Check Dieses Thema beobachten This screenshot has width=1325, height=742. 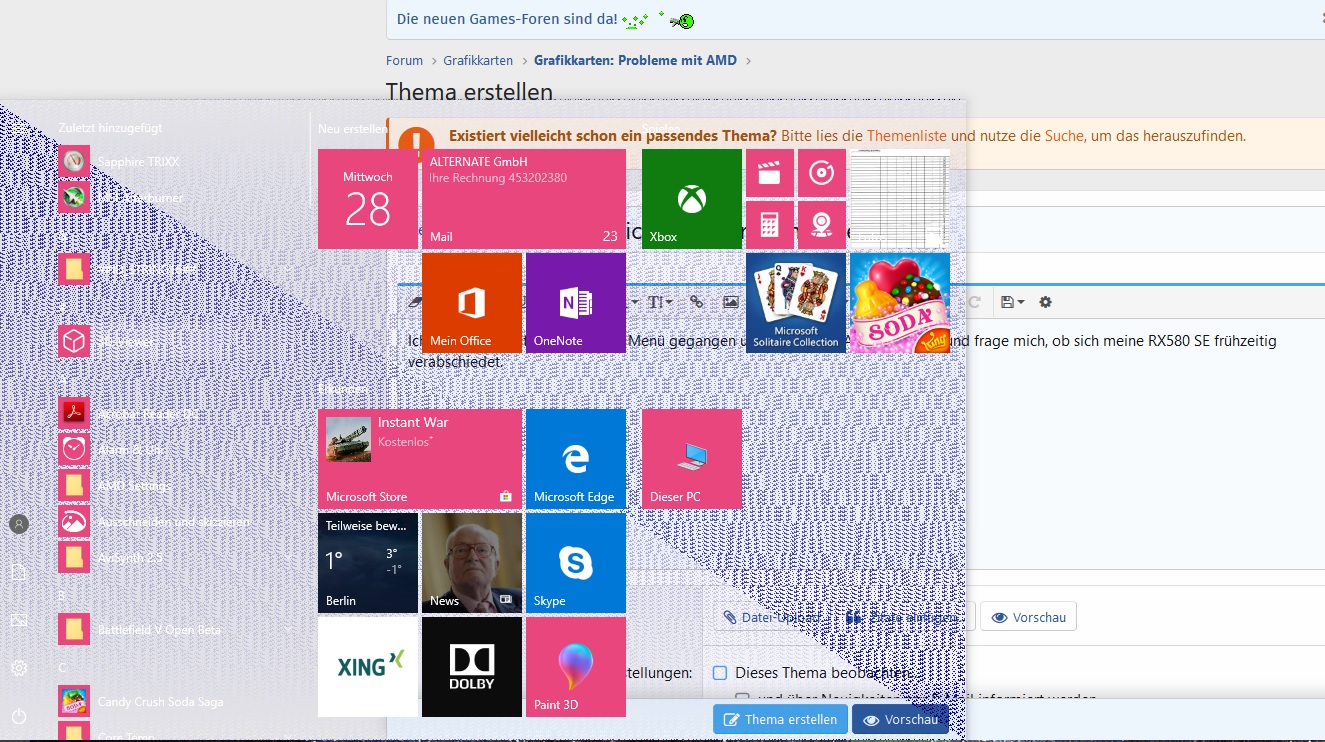point(719,673)
